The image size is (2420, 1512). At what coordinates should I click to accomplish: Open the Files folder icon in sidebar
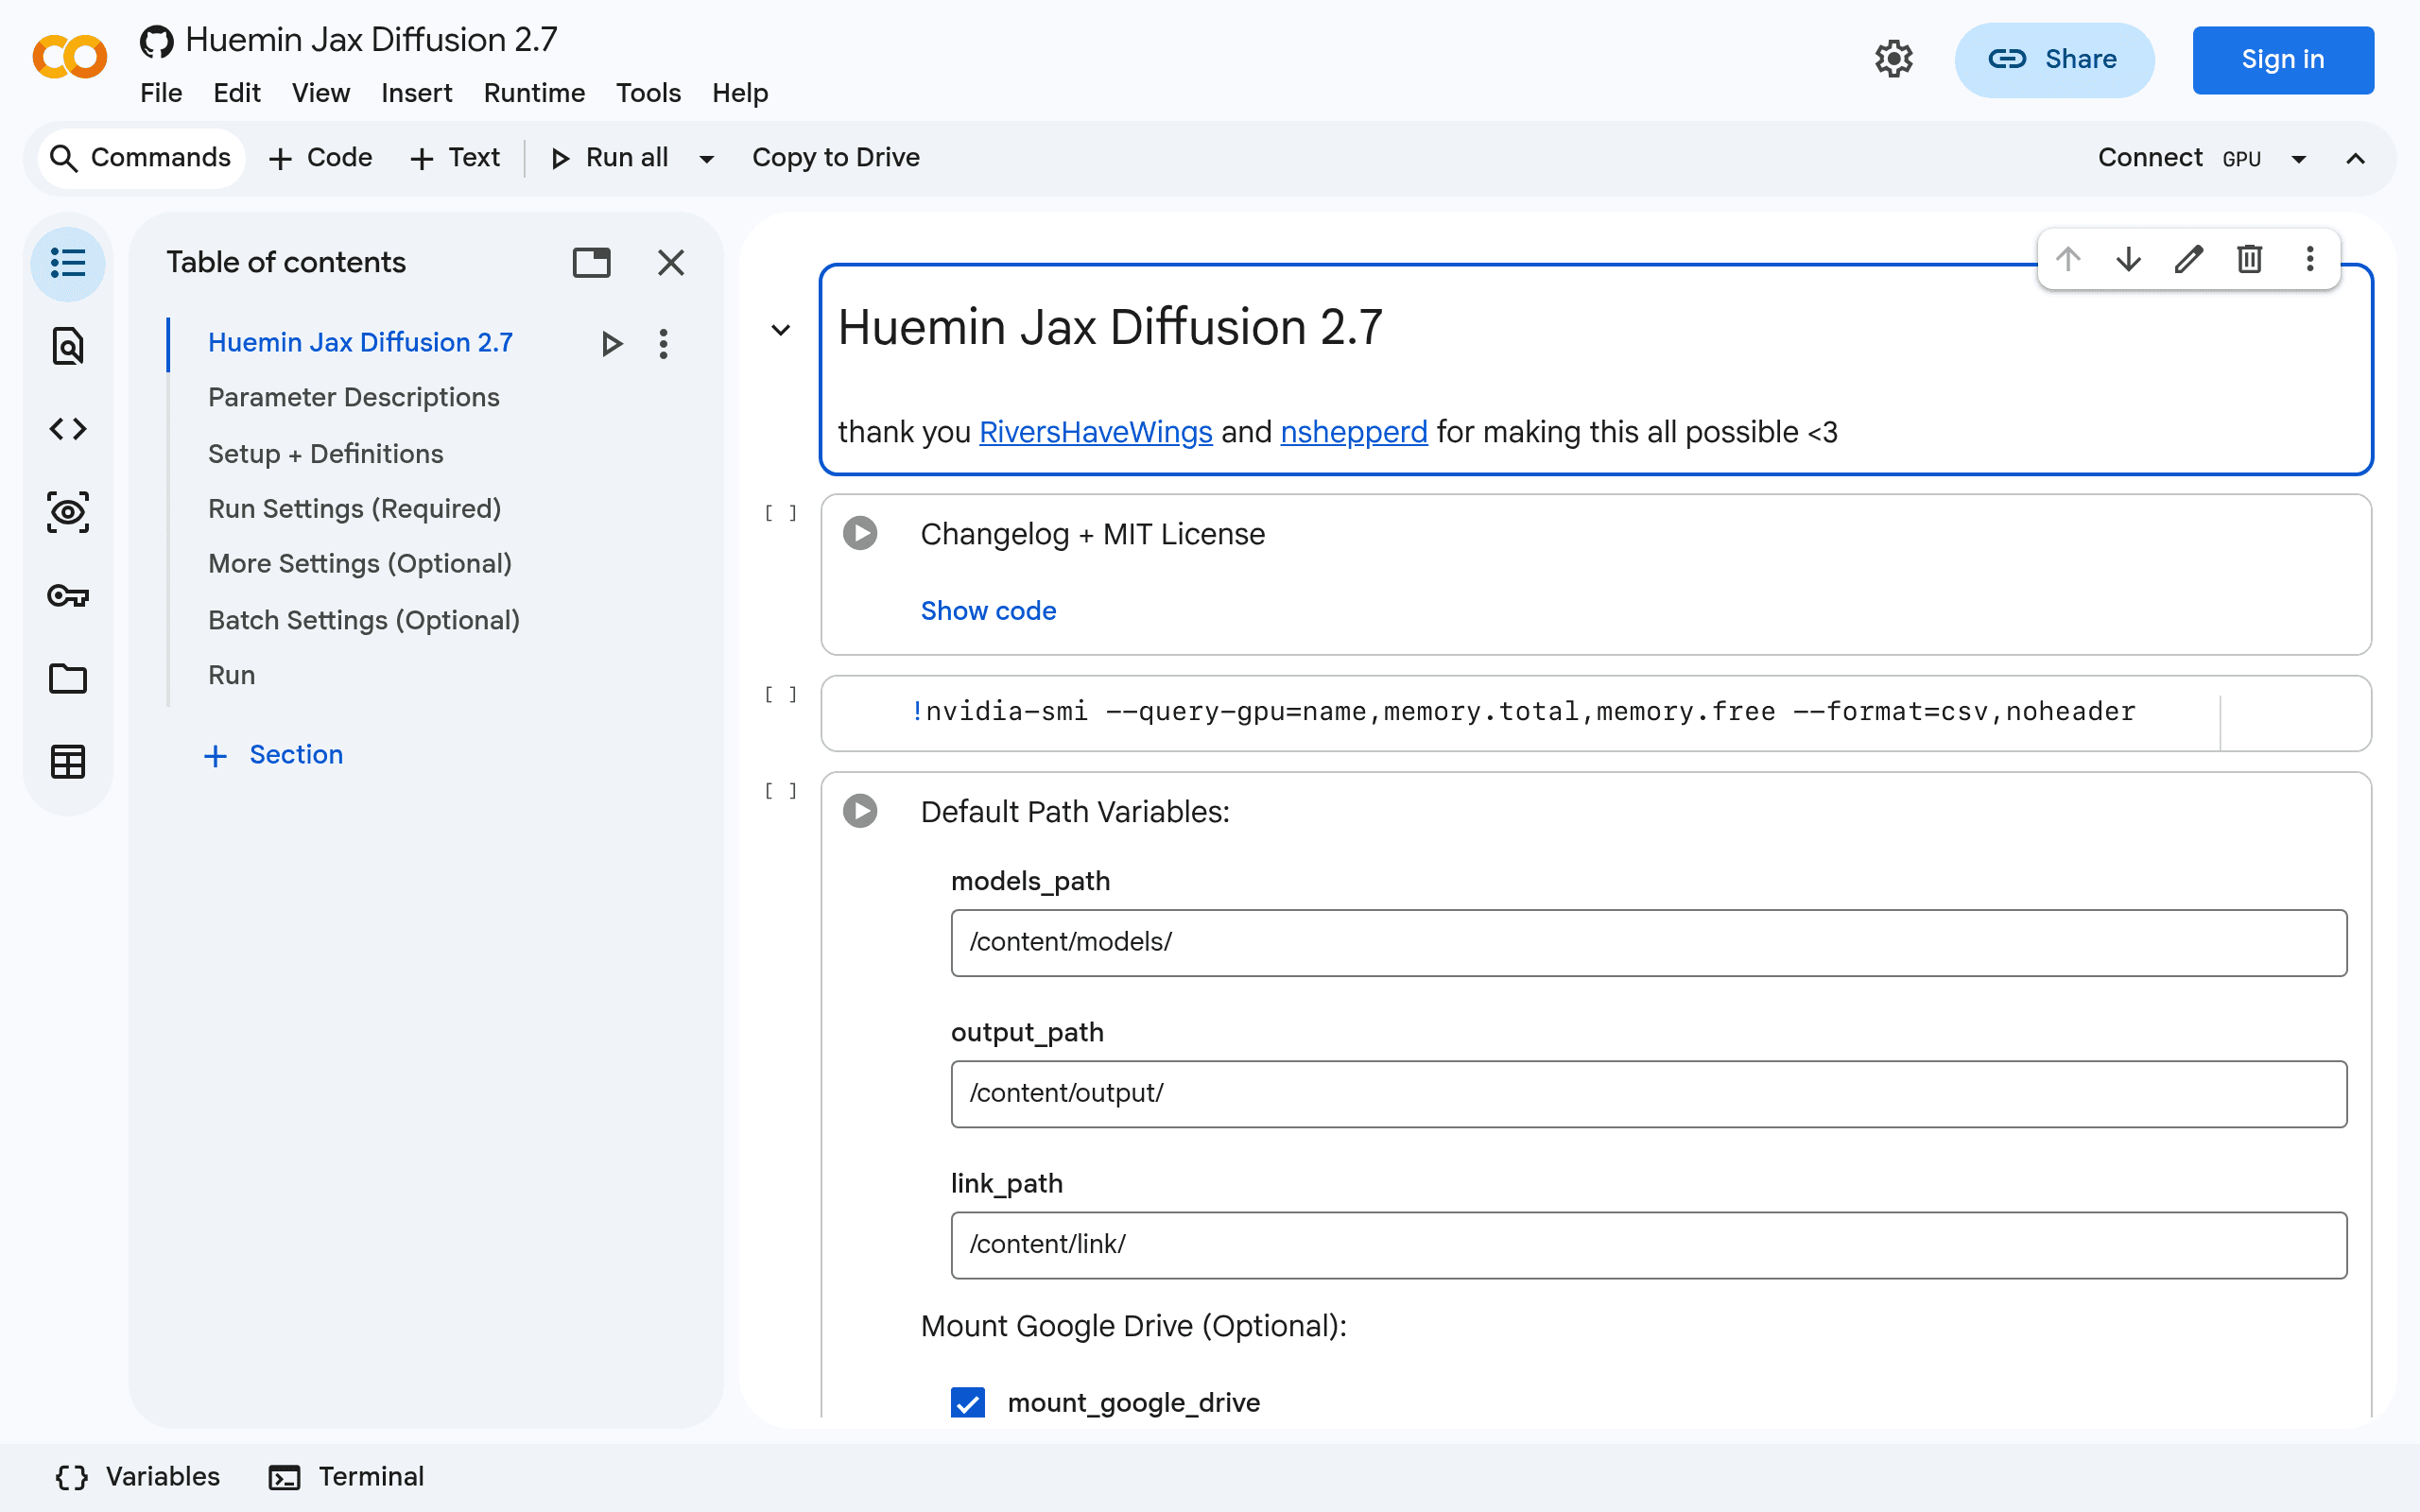point(68,678)
